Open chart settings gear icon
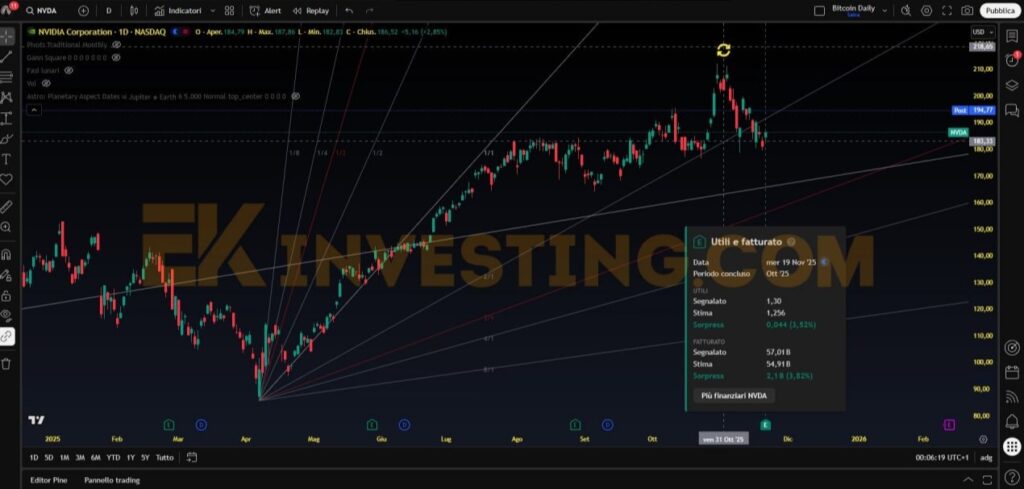1024x489 pixels. [926, 10]
